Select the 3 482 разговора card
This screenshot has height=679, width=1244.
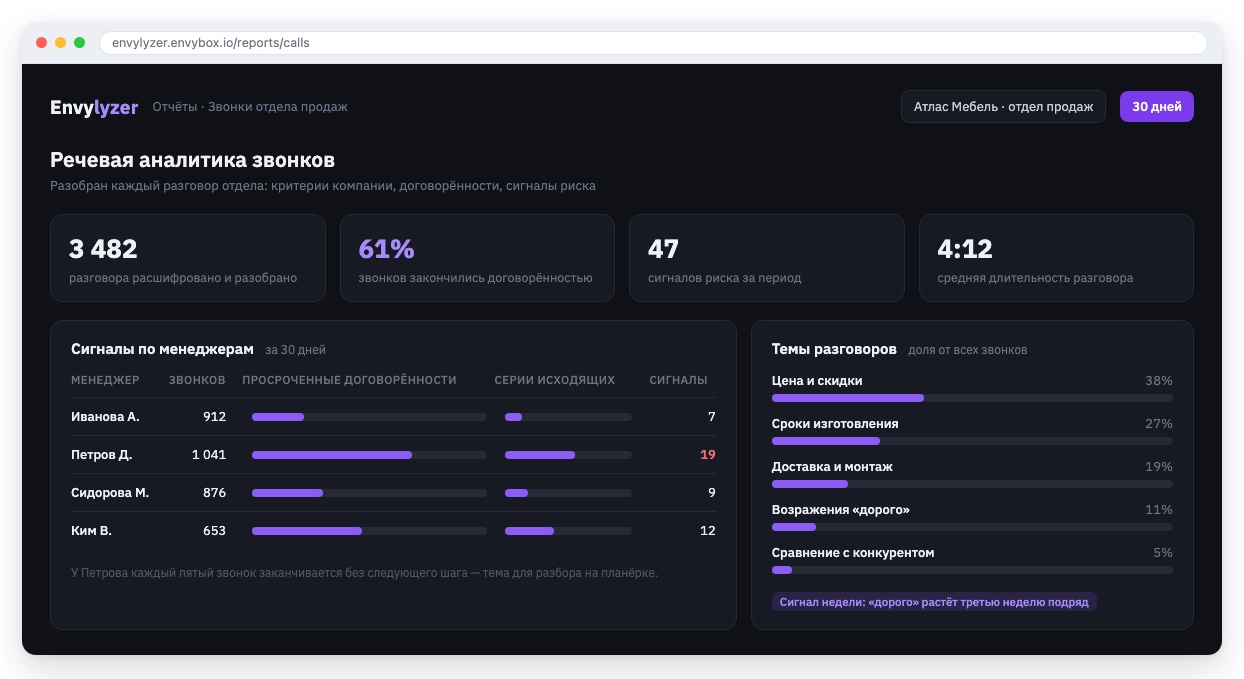(x=188, y=258)
